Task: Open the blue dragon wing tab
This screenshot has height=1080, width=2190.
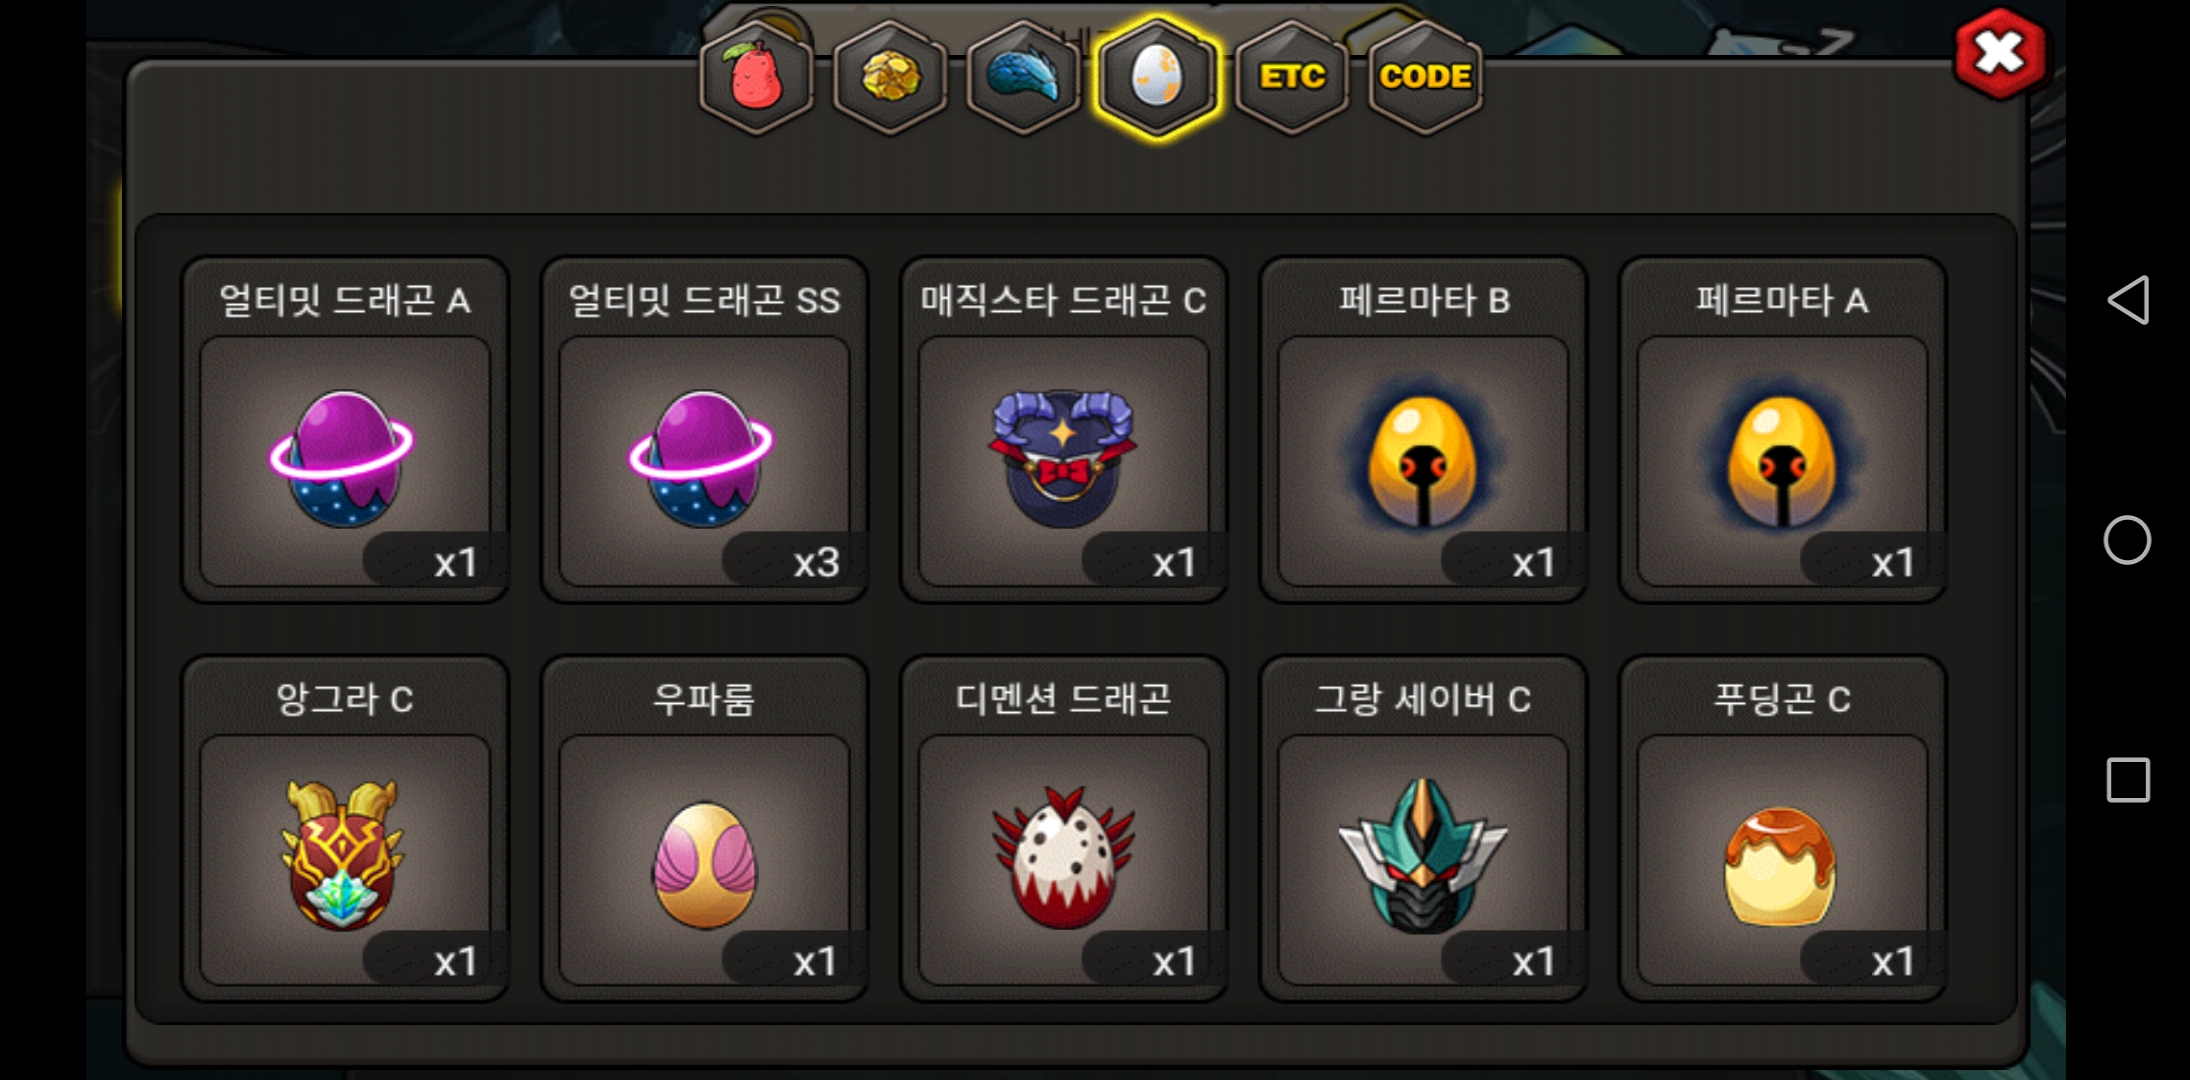Action: click(x=1023, y=77)
